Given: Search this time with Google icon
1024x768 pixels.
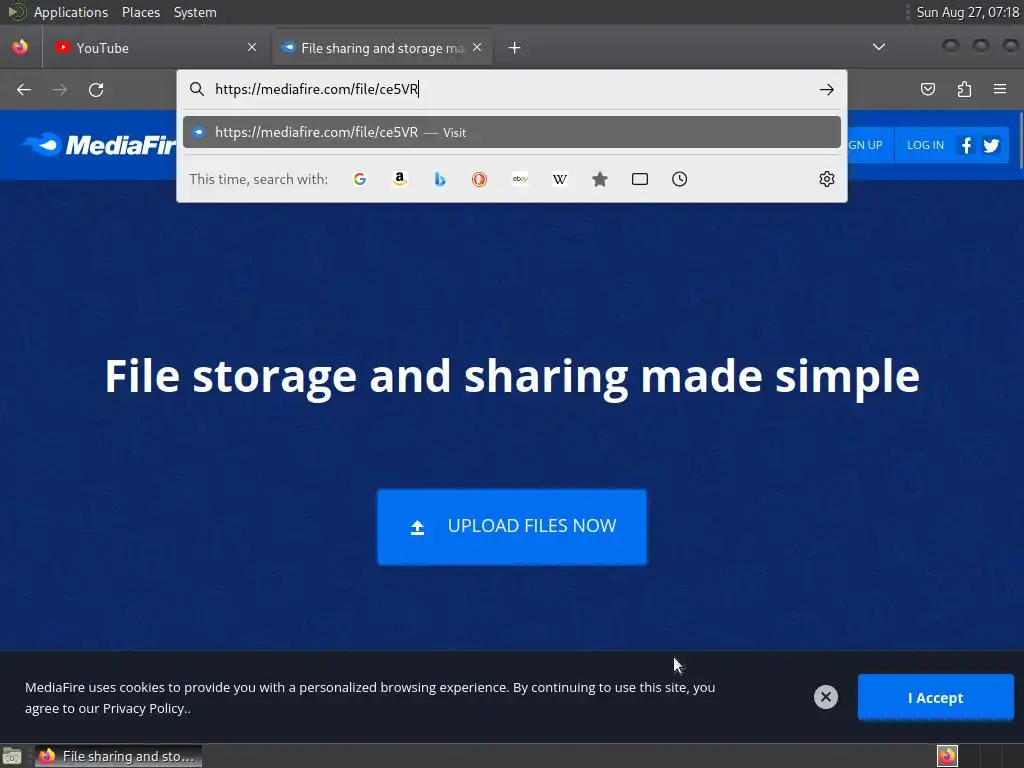Looking at the screenshot, I should (359, 179).
